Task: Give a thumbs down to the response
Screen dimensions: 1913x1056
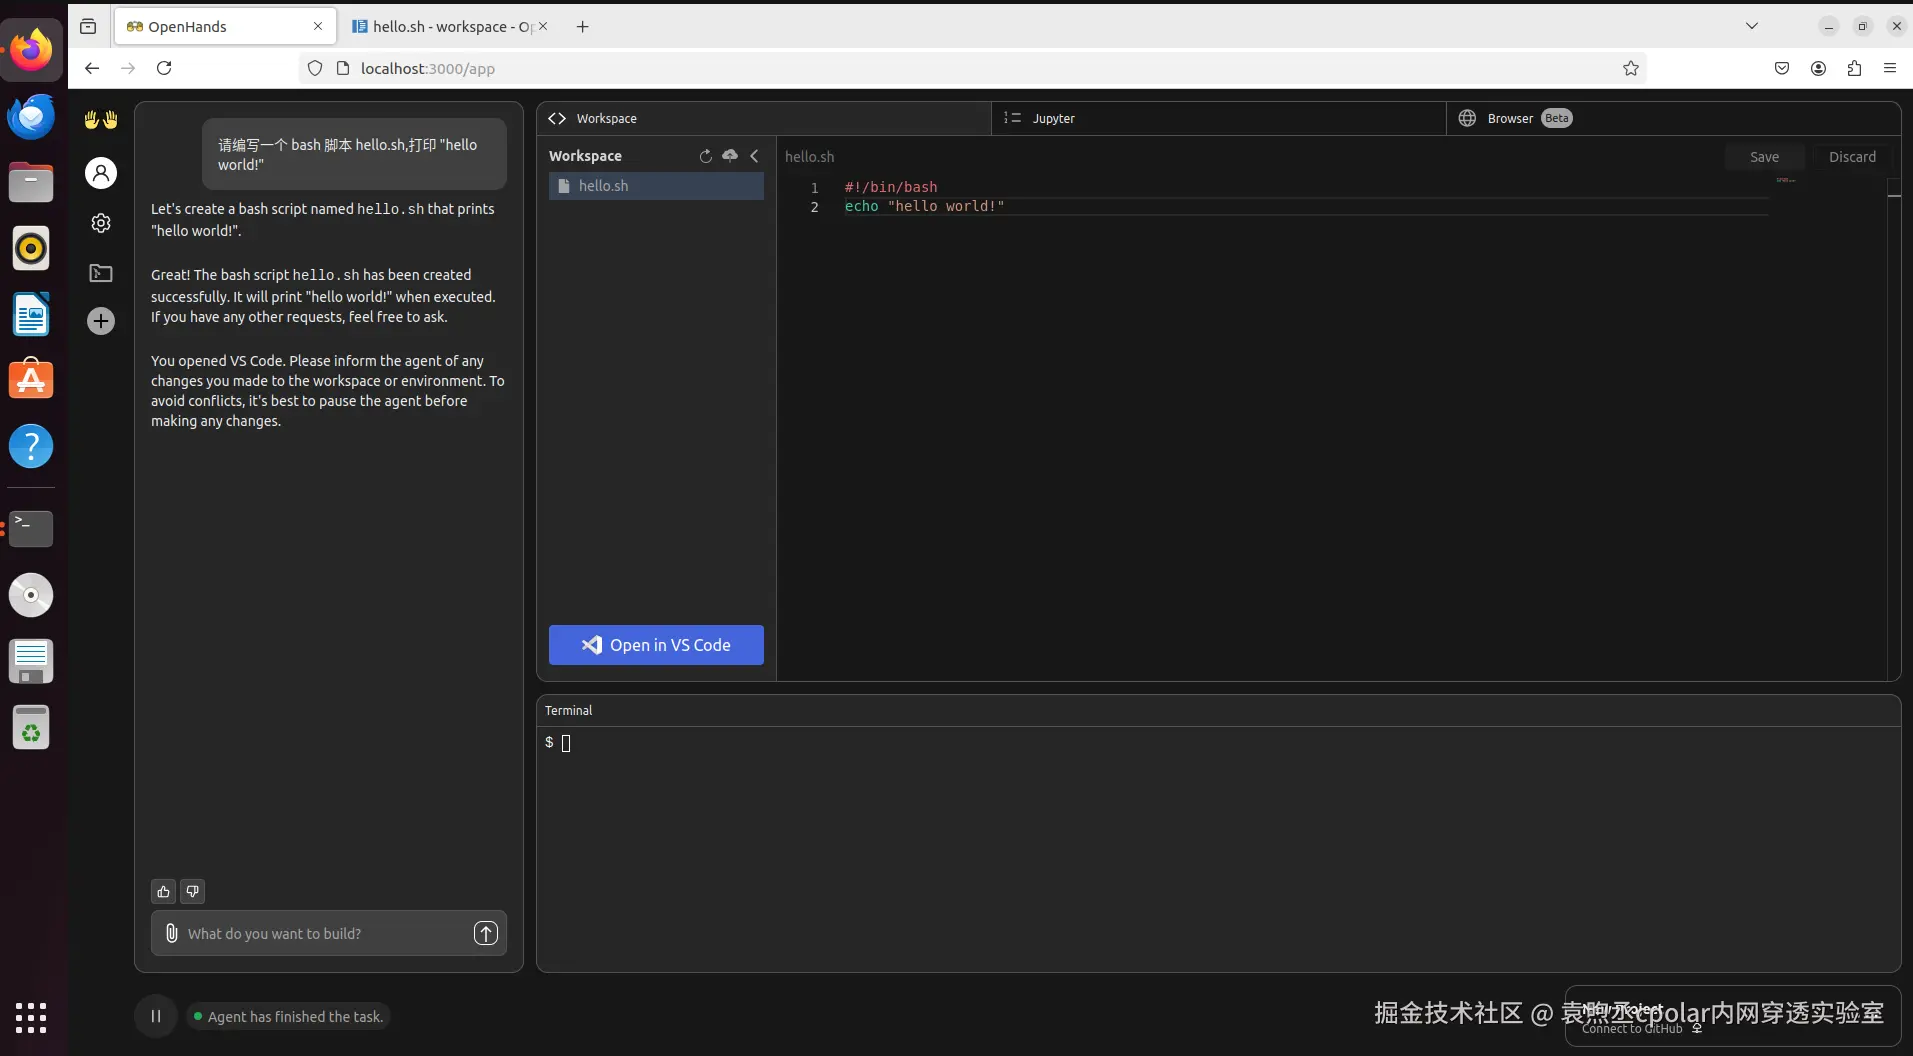Action: (x=193, y=891)
